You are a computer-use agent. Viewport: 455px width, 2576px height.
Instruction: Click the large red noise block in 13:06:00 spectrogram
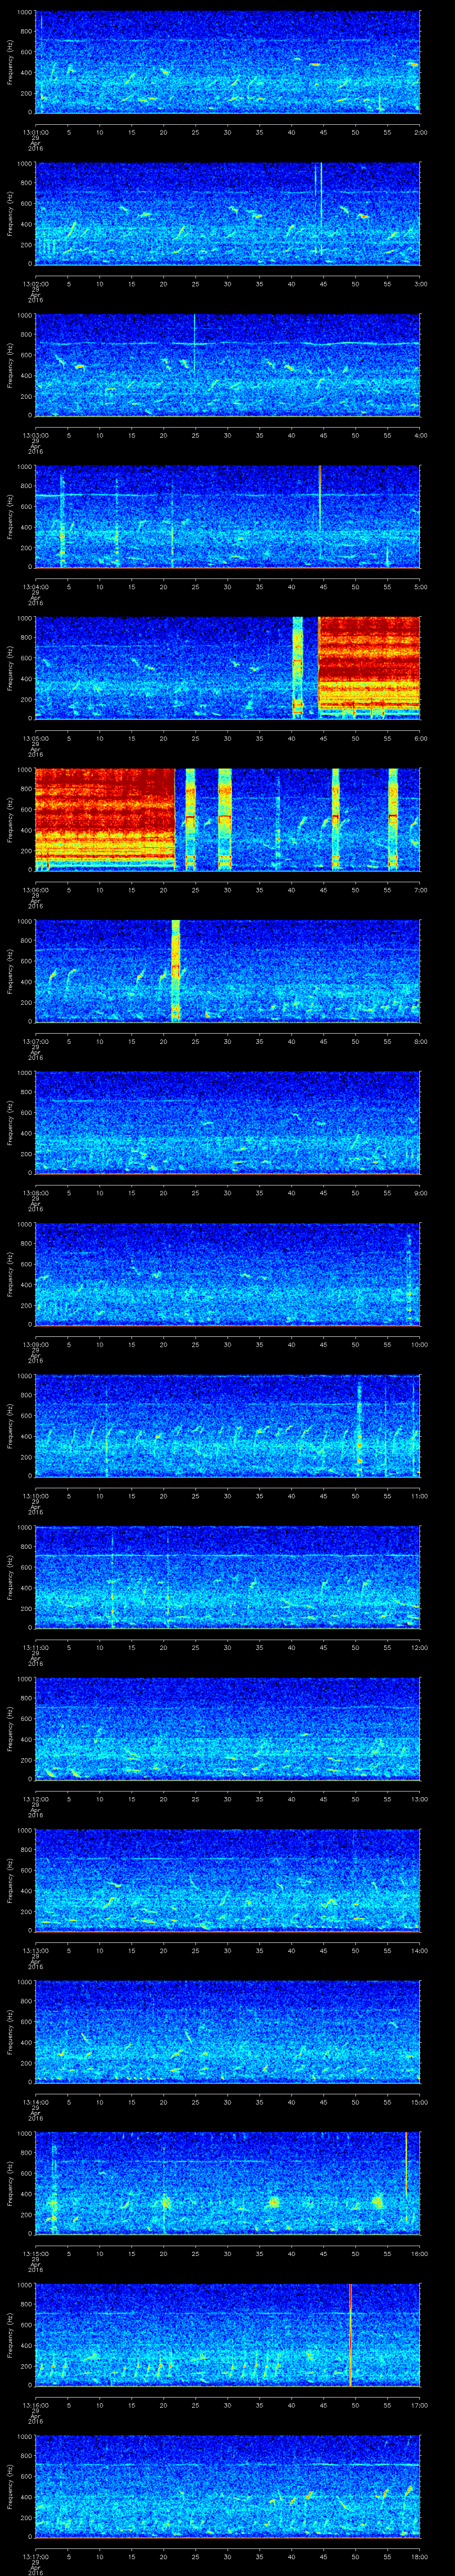tap(104, 819)
